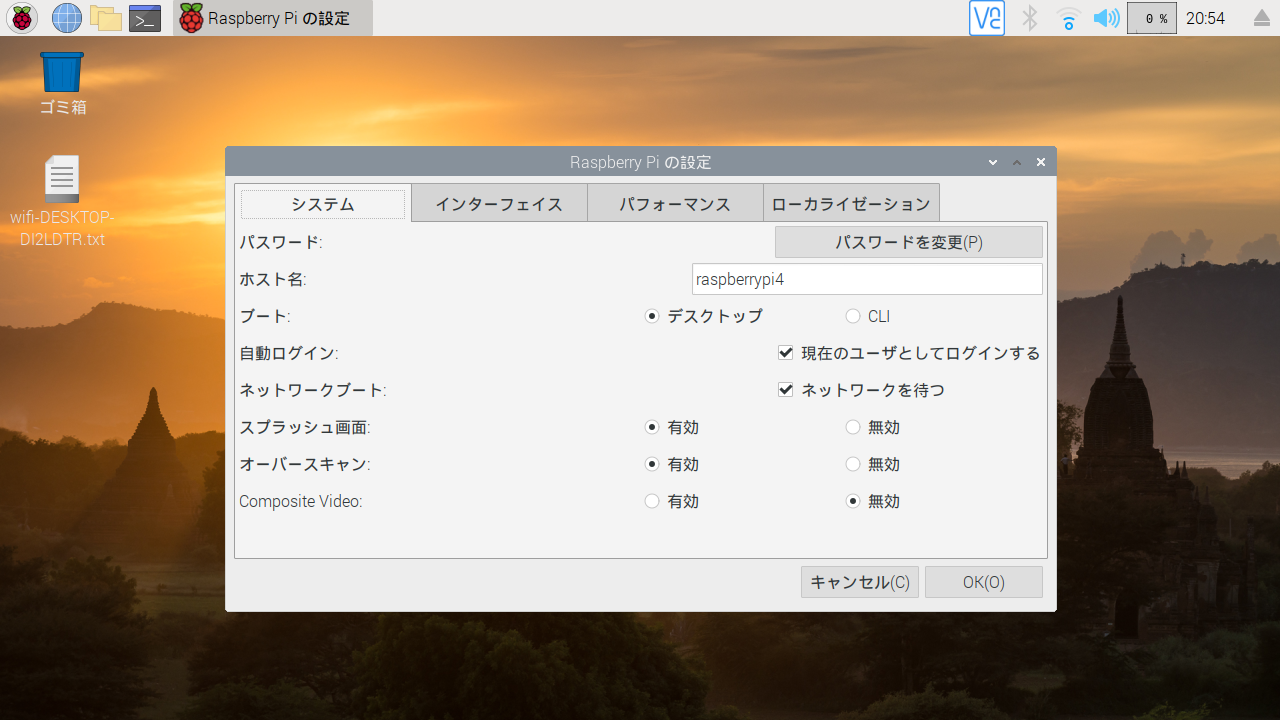Open the VNC server tray icon
Viewport: 1280px width, 720px height.
(x=987, y=18)
